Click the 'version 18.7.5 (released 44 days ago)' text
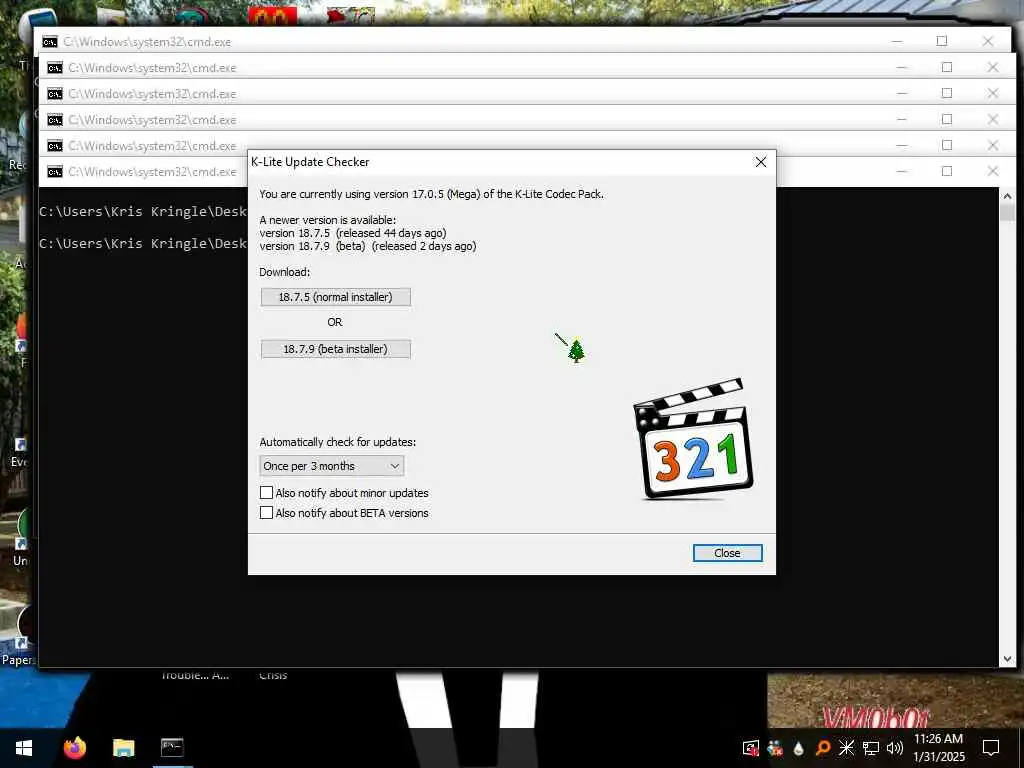 pyautogui.click(x=353, y=233)
